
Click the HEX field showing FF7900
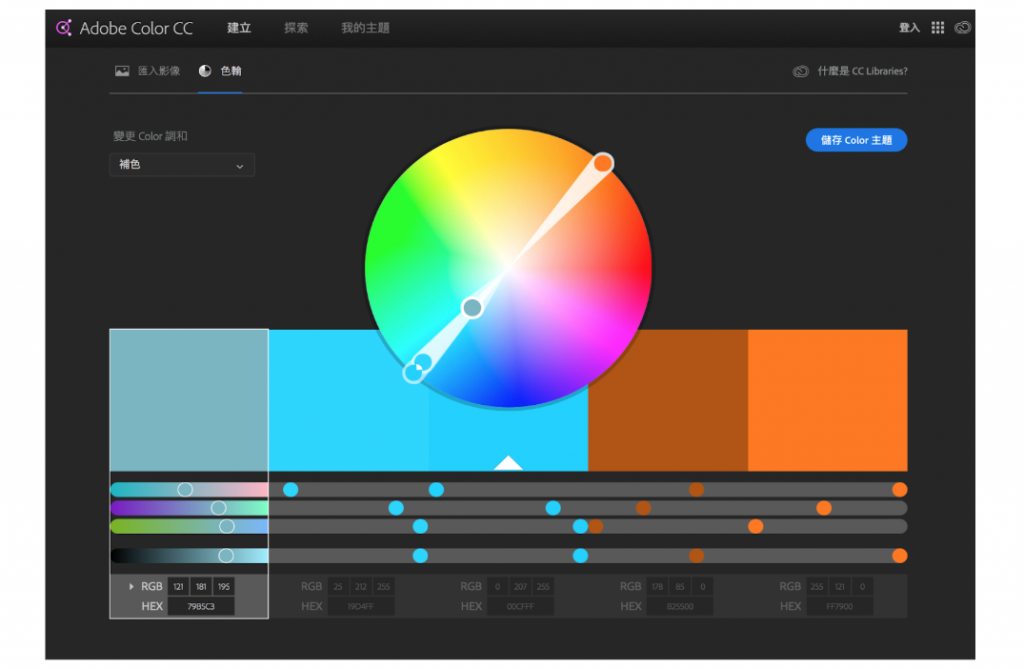click(x=839, y=606)
